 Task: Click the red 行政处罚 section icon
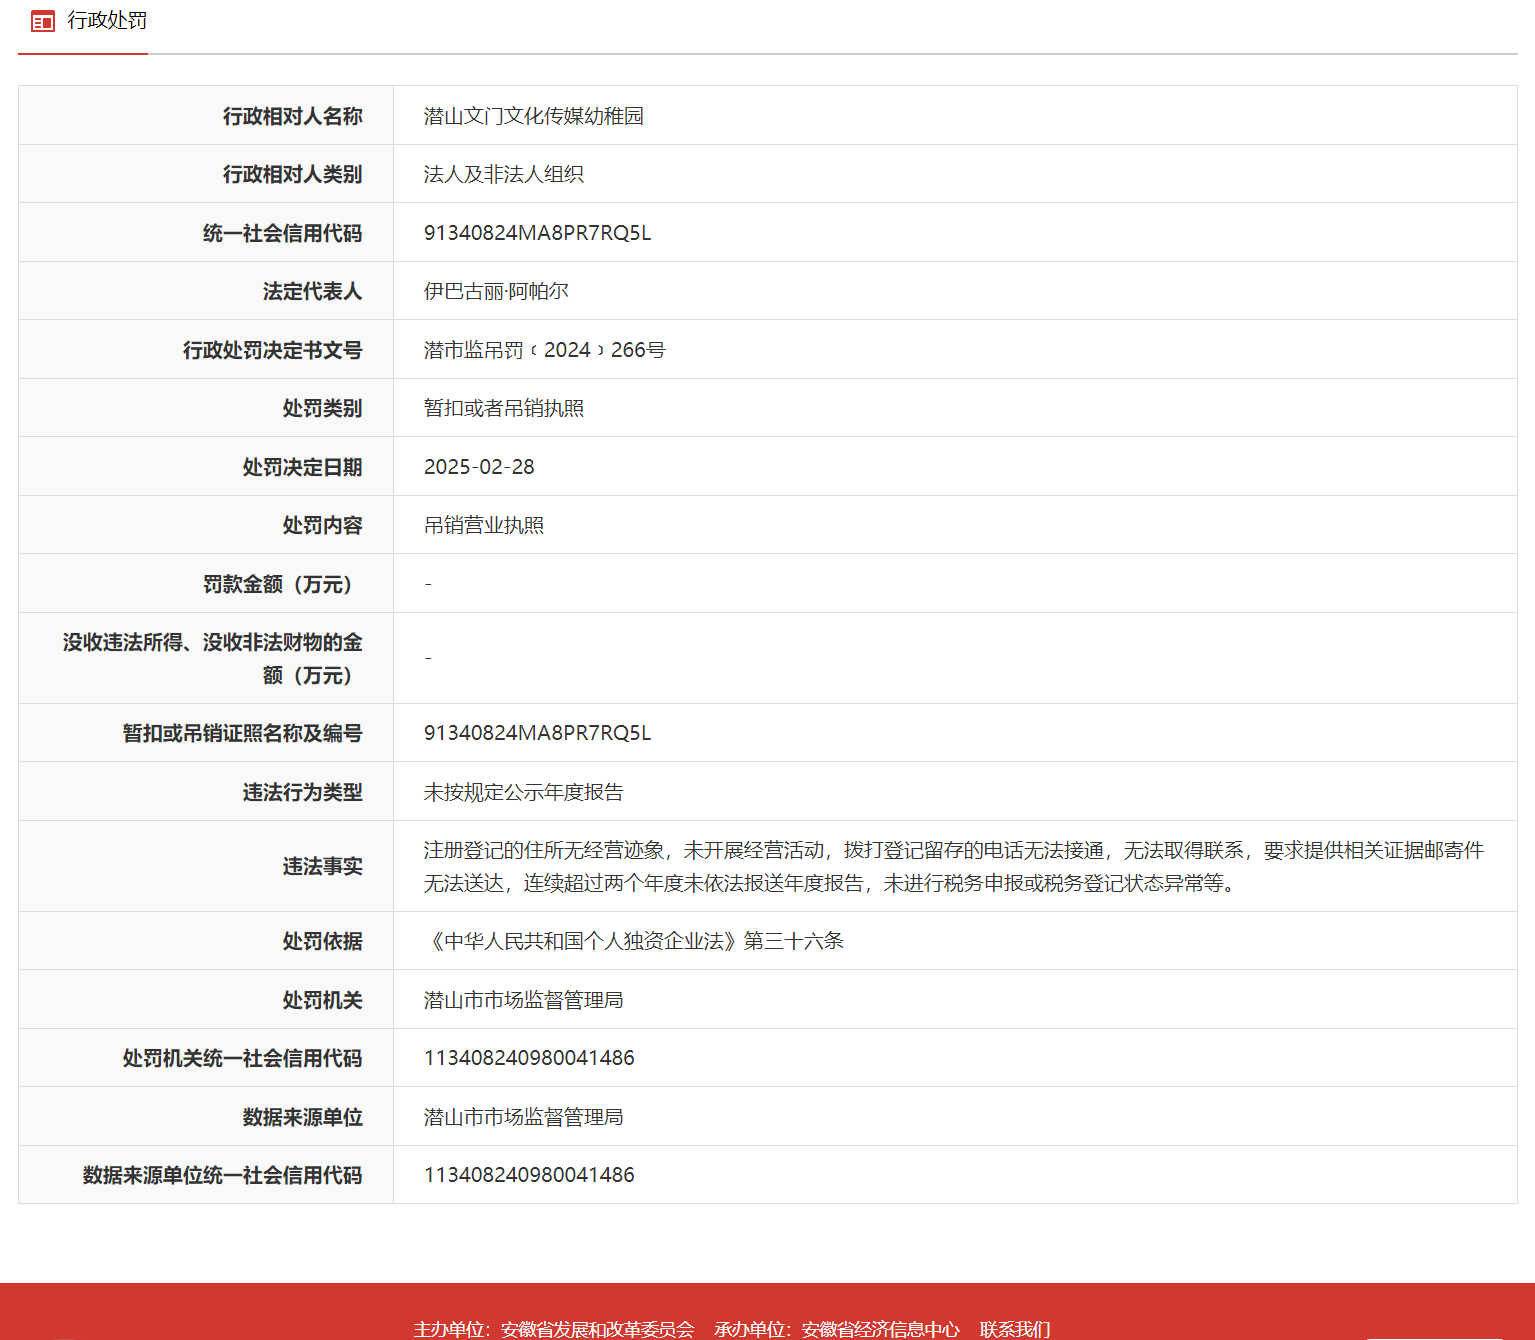(42, 21)
